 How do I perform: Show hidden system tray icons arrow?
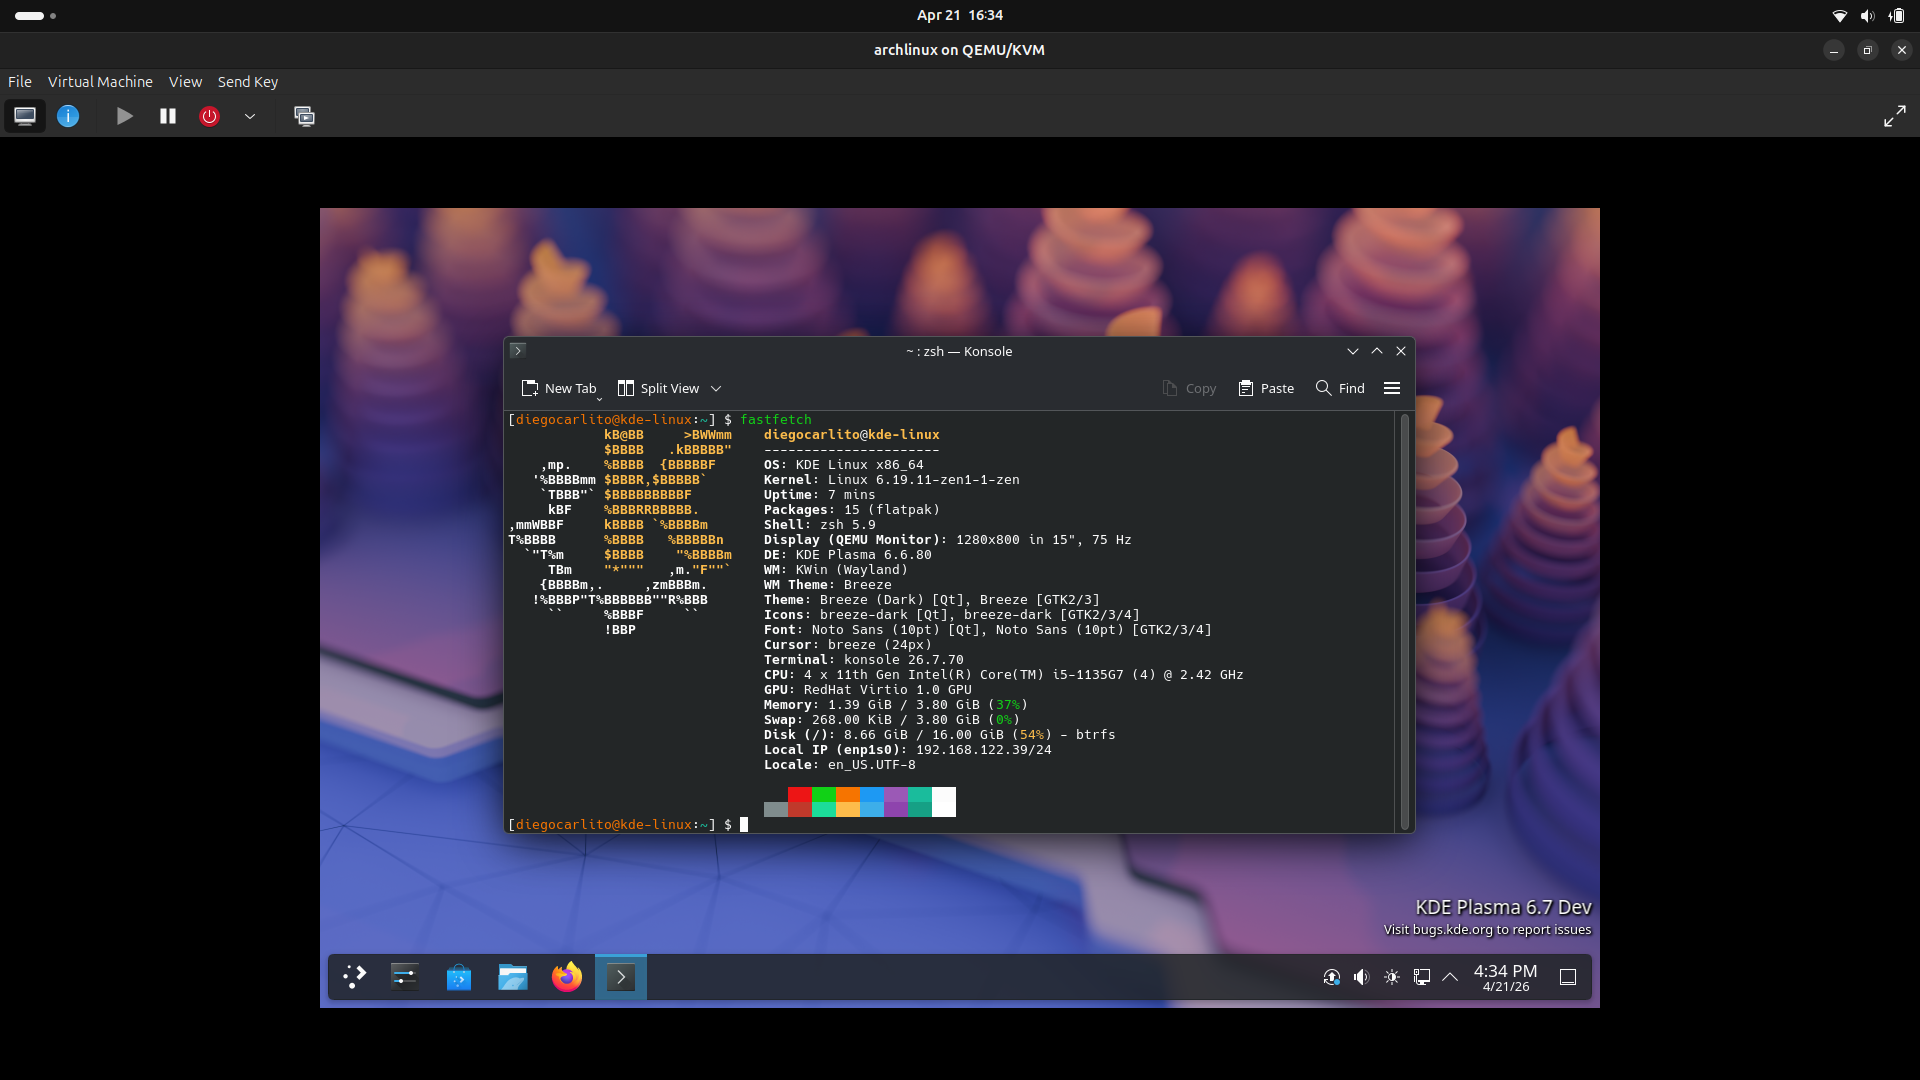click(1450, 977)
